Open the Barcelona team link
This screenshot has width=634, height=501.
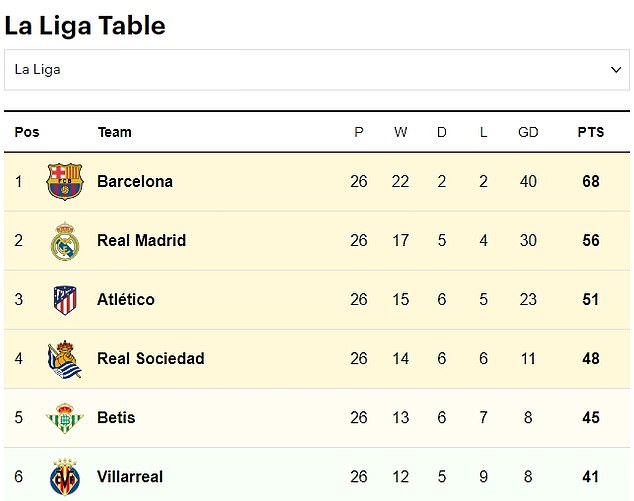(135, 182)
